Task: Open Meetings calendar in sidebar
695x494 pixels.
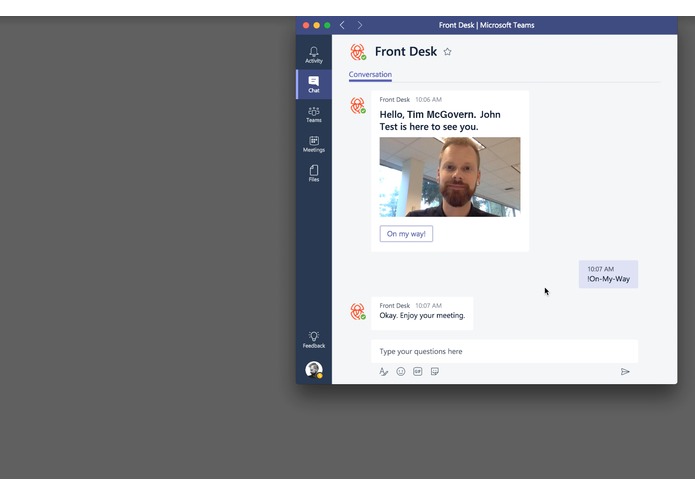Action: (314, 144)
